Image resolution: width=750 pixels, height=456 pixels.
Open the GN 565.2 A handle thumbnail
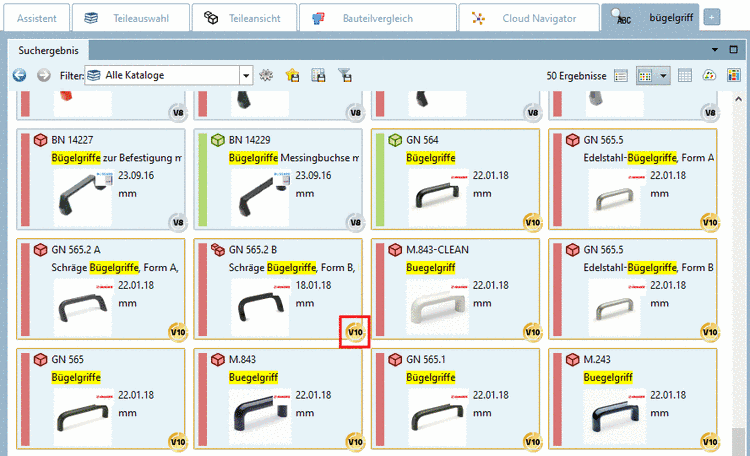click(83, 307)
